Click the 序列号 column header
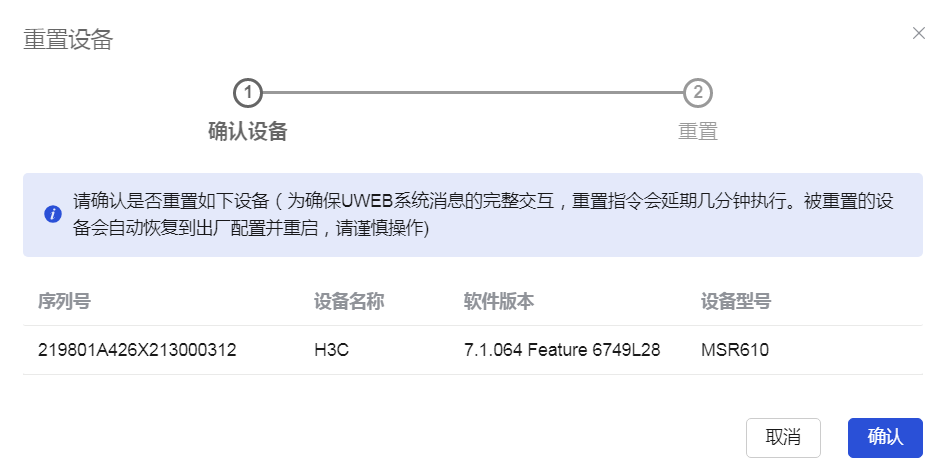 click(64, 302)
